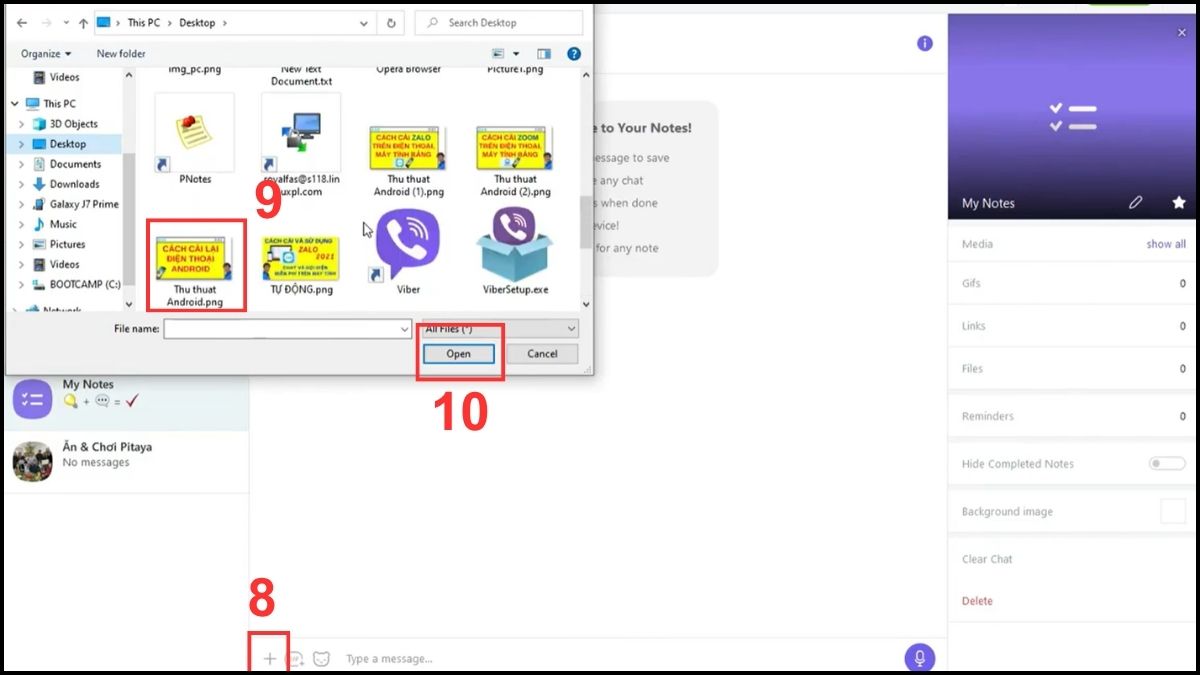Screen dimensions: 1200x675
Task: Click the change view icon in file dialog
Action: [x=499, y=53]
